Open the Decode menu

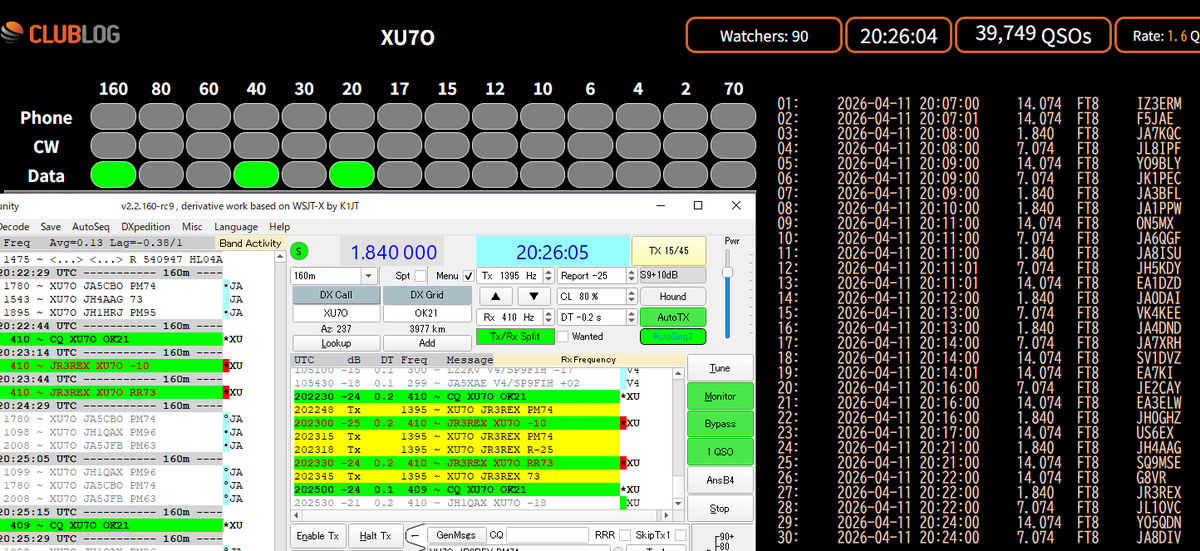tap(14, 227)
